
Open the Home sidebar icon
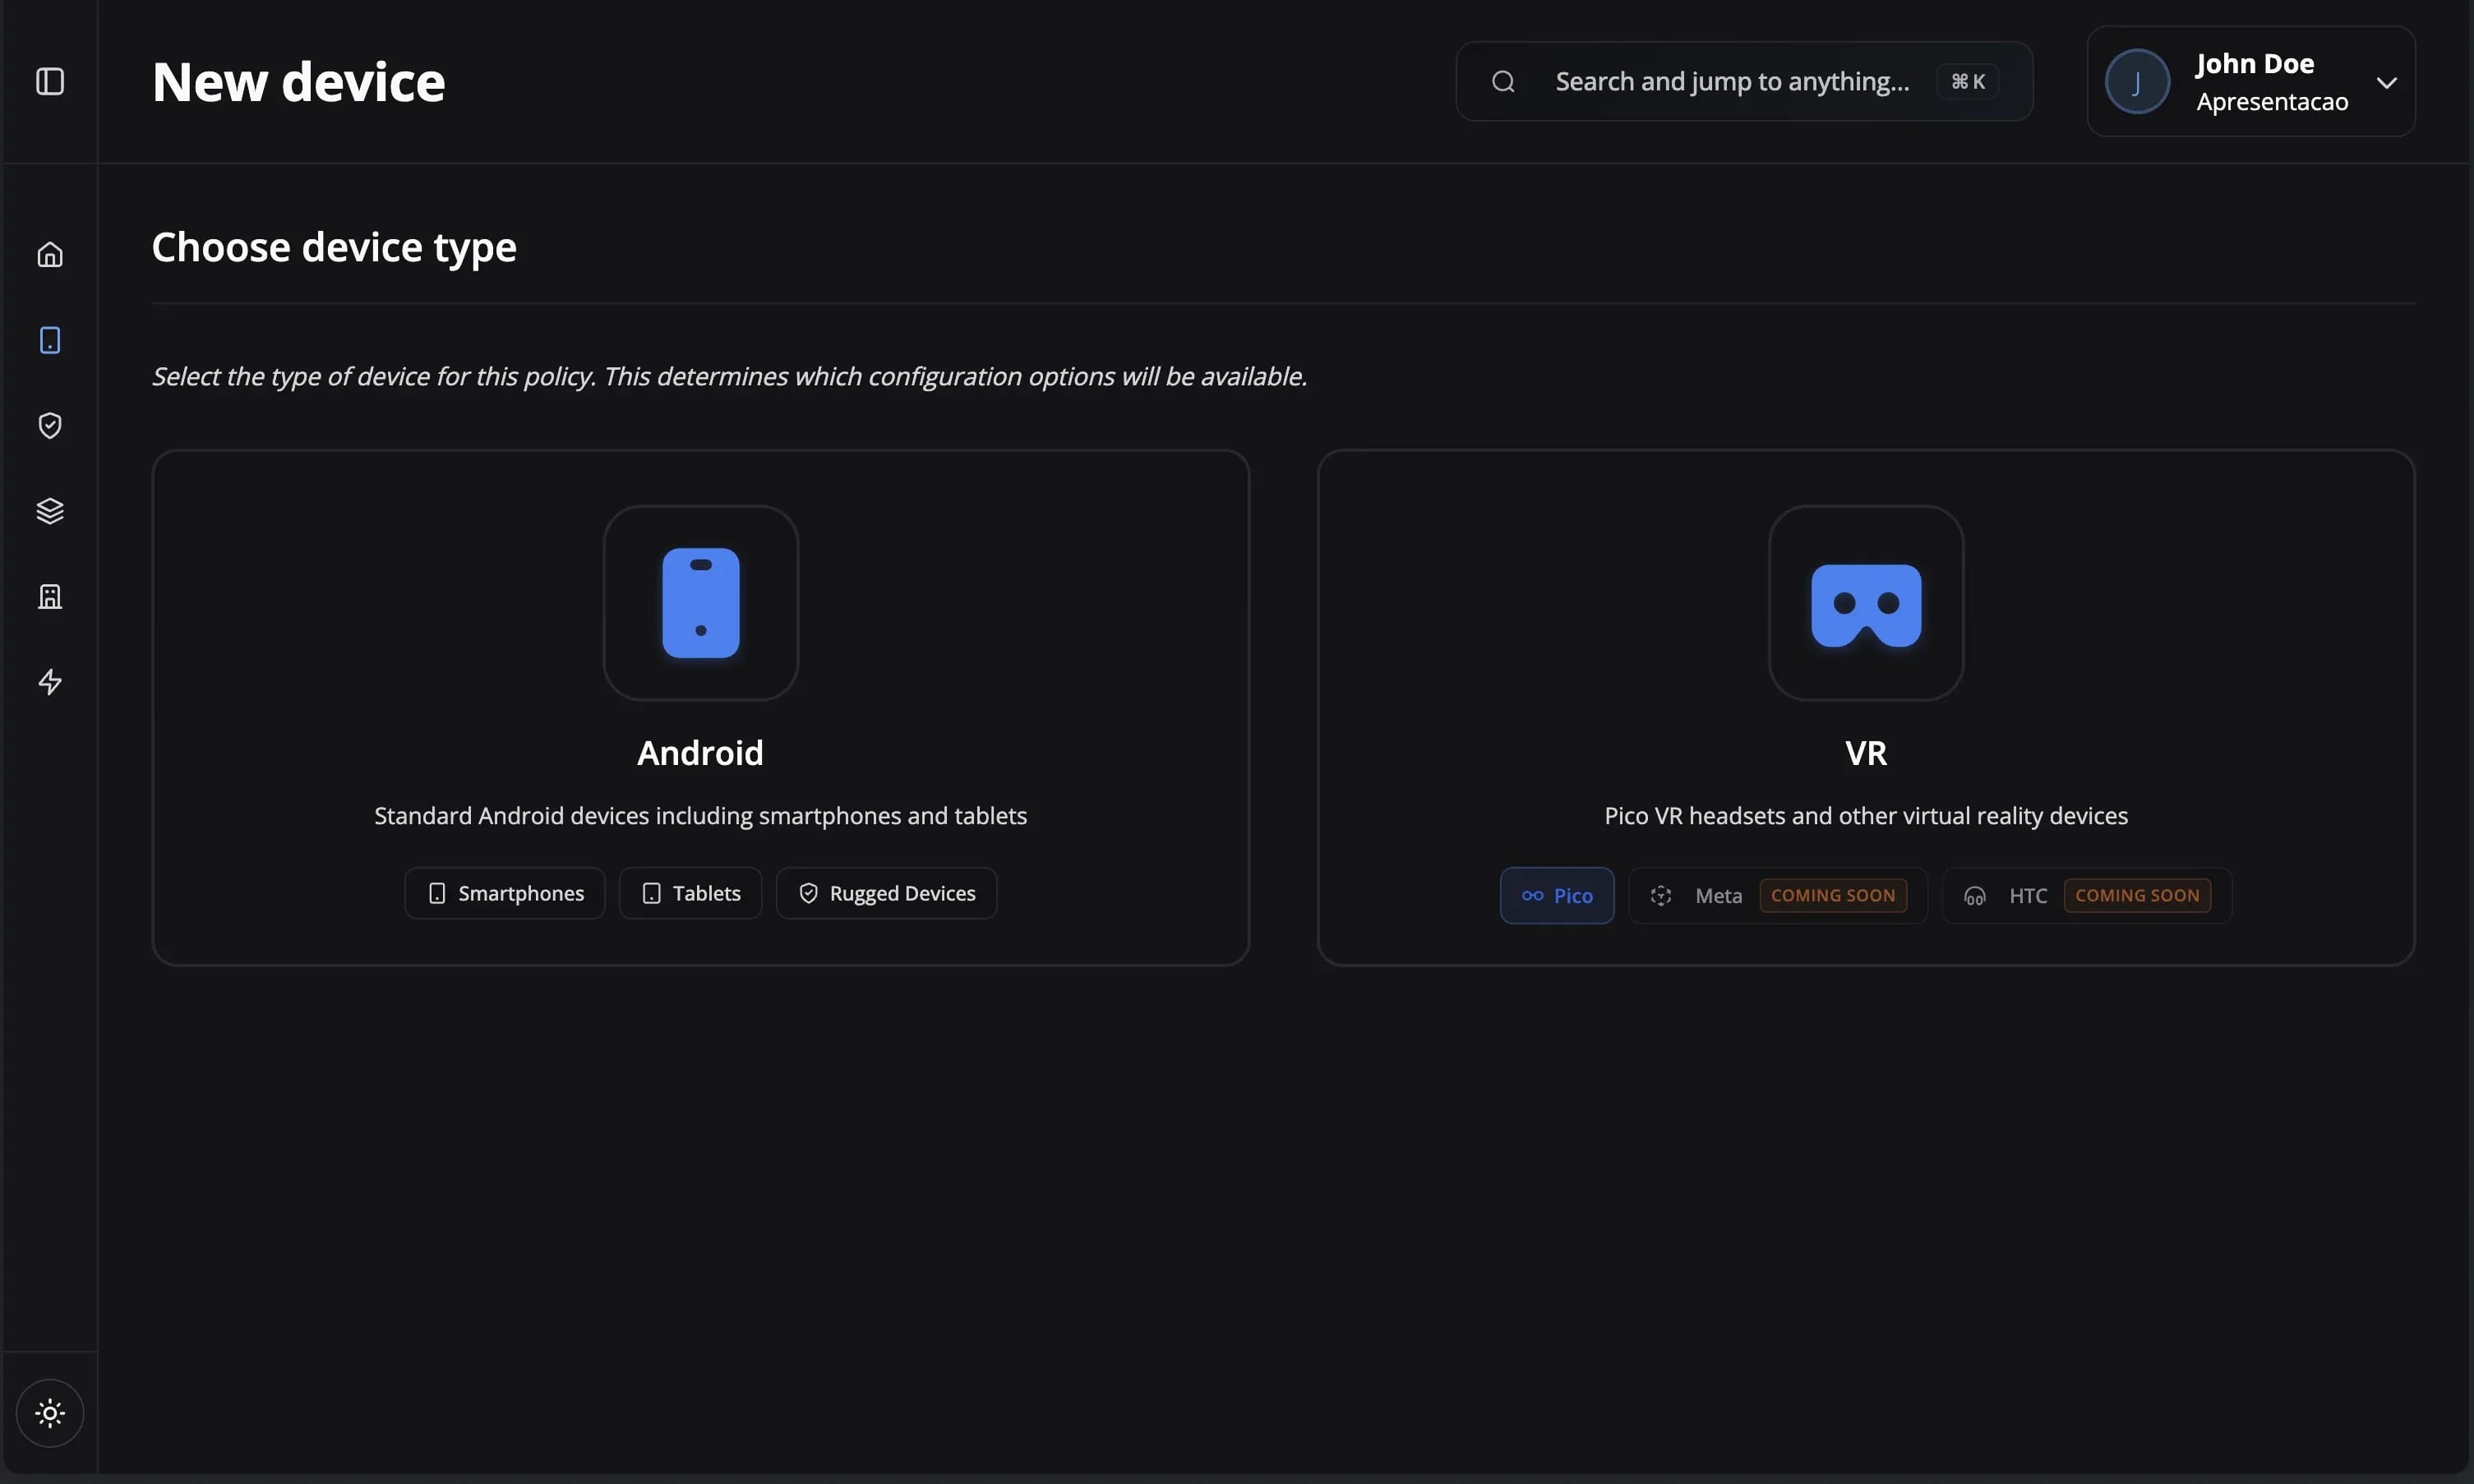(x=50, y=255)
